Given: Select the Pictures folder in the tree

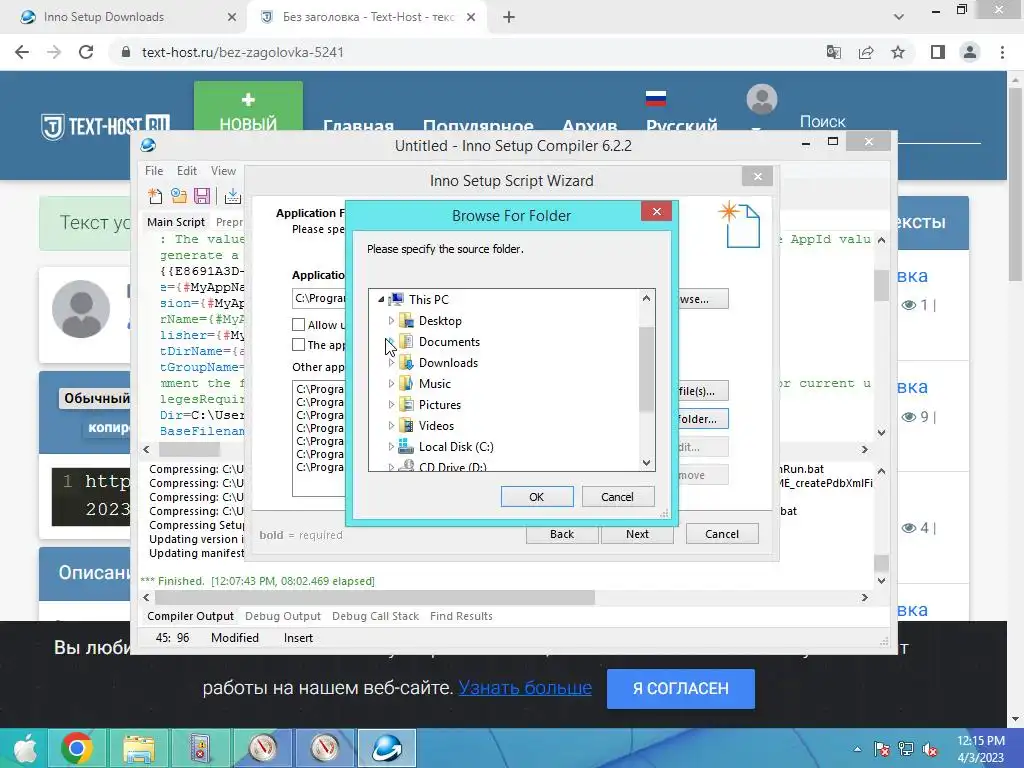Looking at the screenshot, I should (x=440, y=404).
